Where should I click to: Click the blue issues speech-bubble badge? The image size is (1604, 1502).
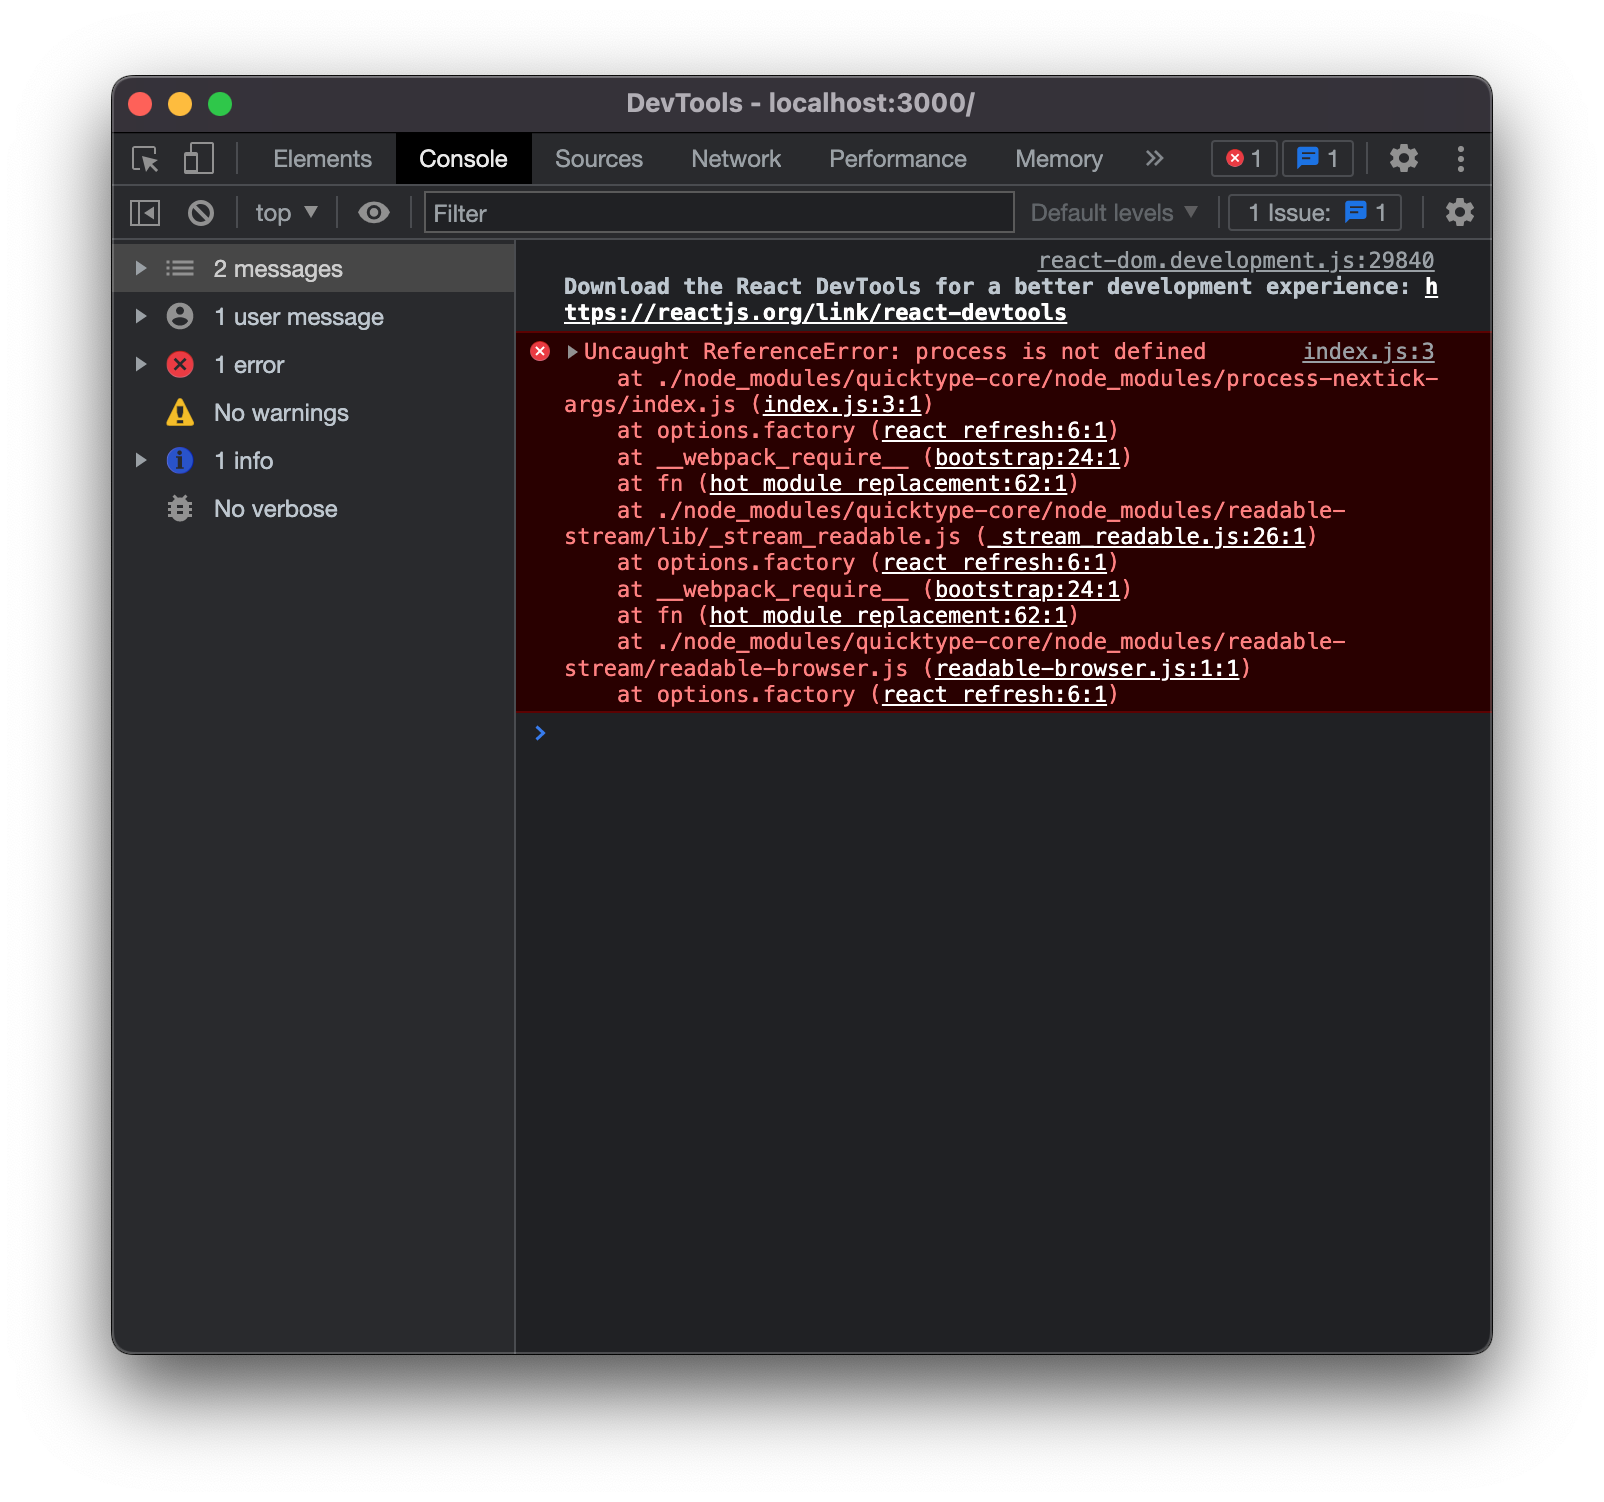coord(1317,158)
